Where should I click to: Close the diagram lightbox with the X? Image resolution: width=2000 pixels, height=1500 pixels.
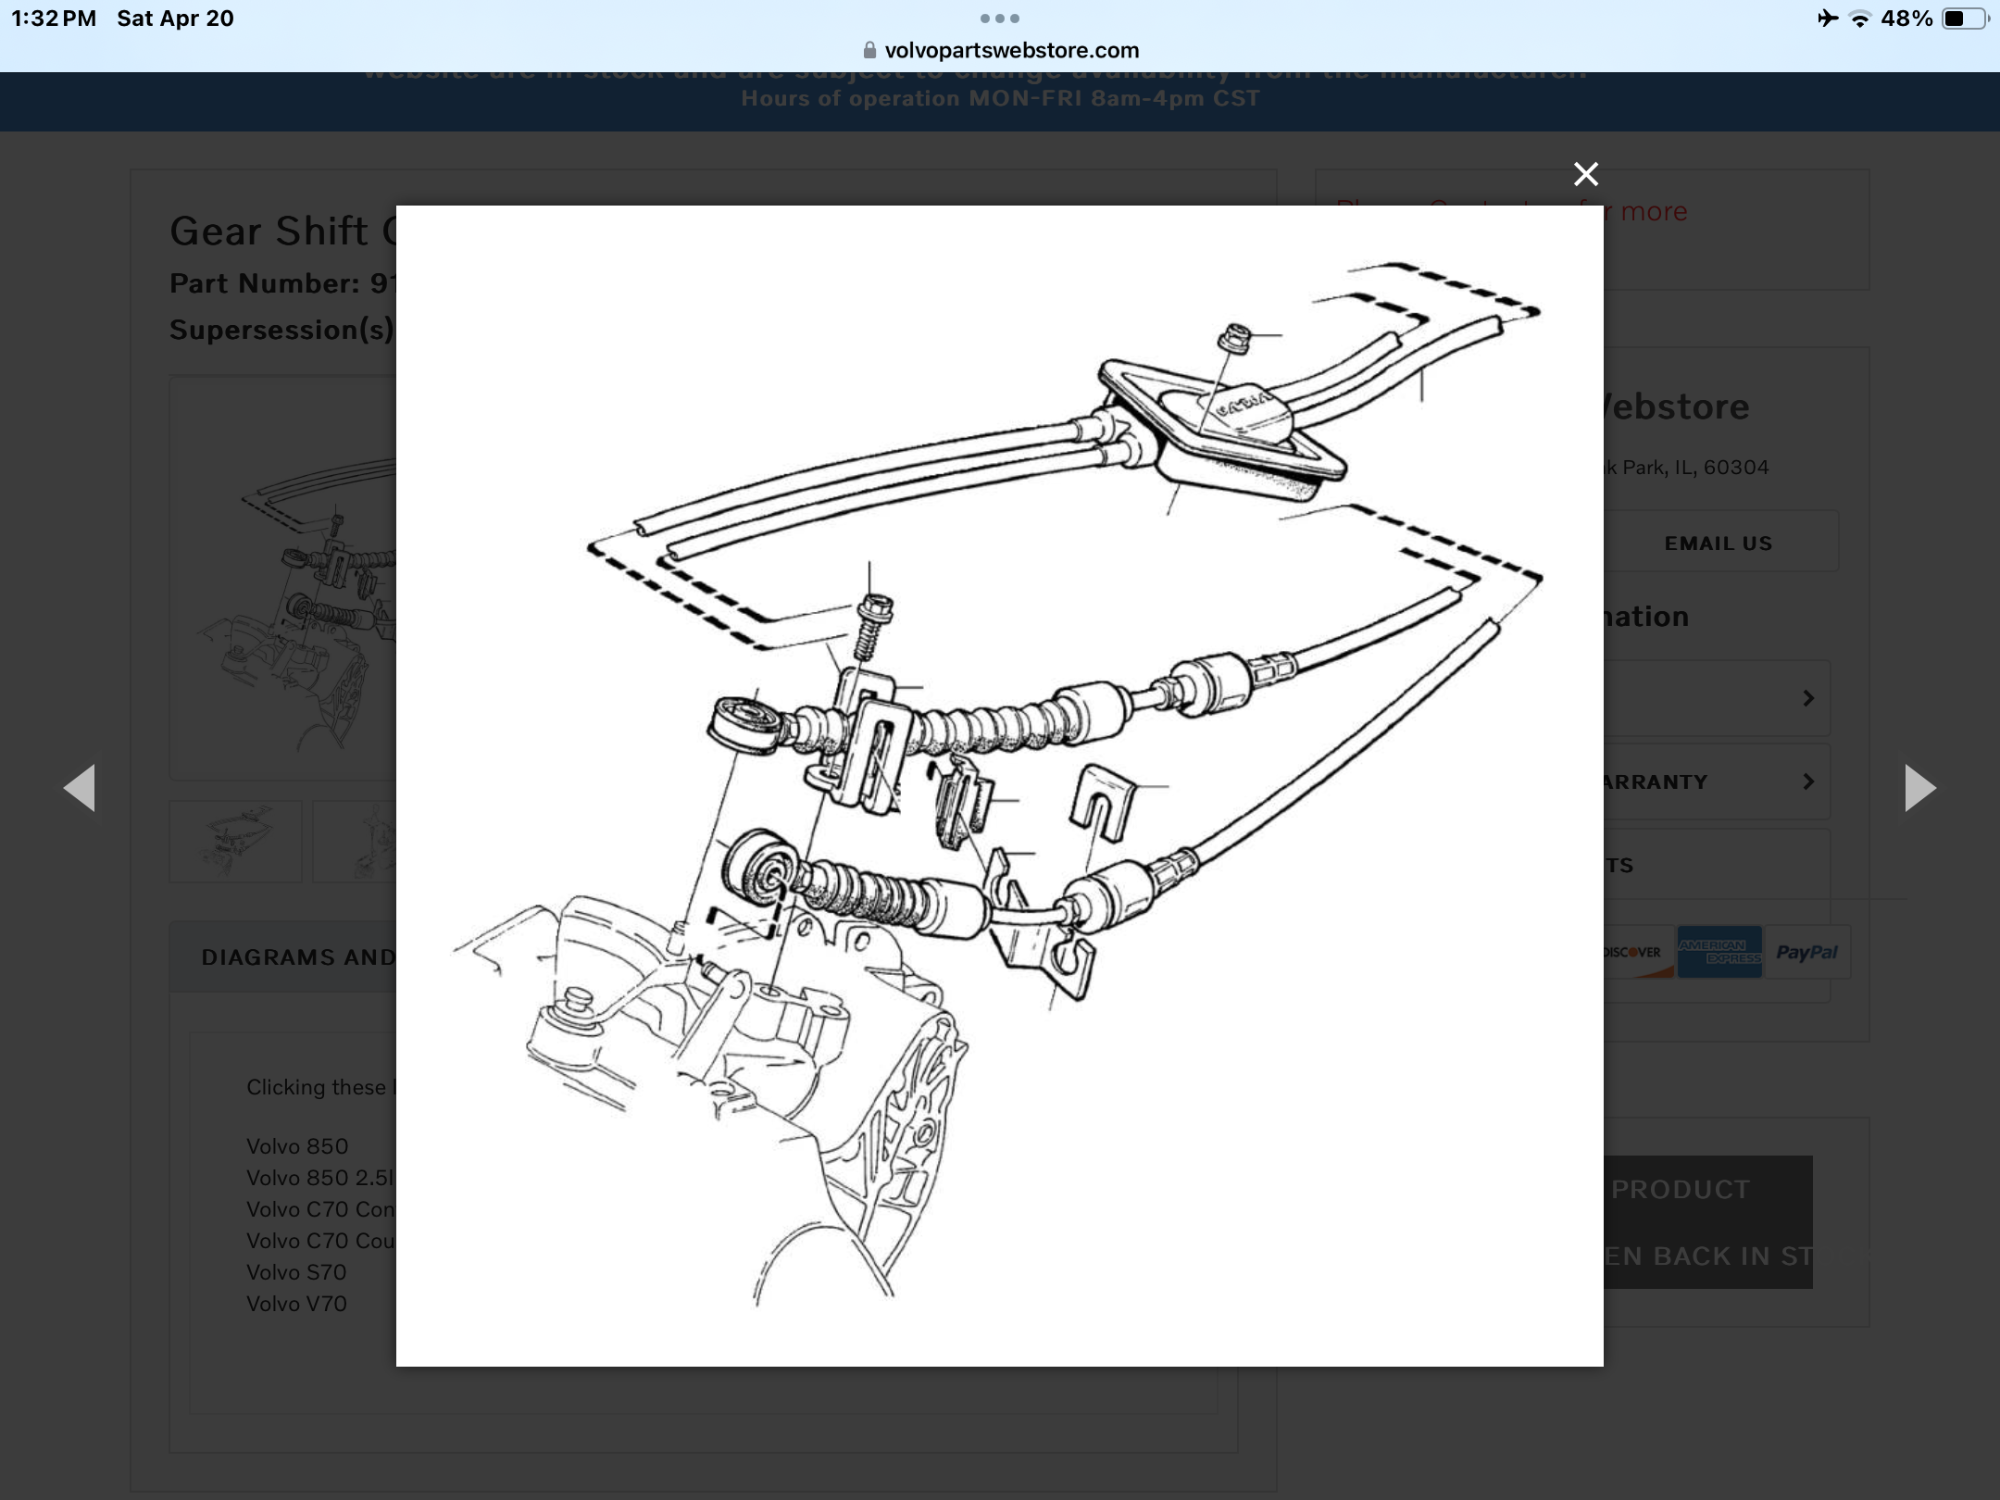[1585, 174]
